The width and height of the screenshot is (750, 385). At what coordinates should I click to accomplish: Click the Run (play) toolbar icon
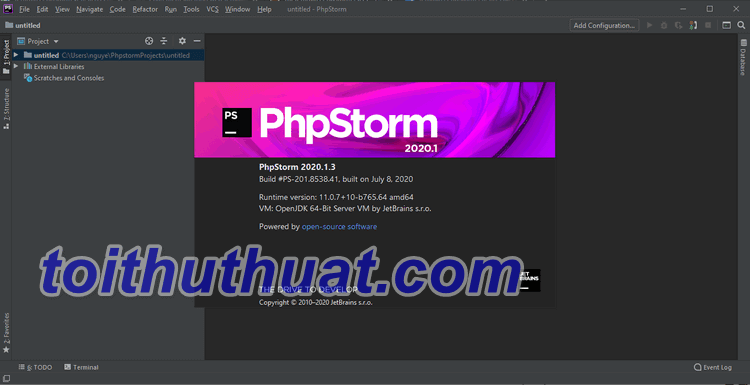[x=649, y=25]
